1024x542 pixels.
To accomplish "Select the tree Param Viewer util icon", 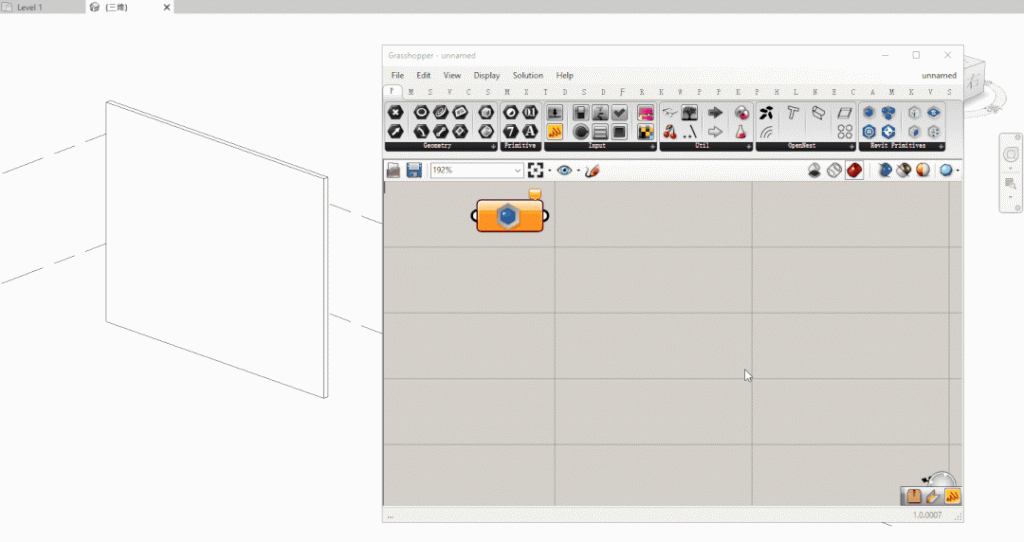I will point(690,112).
